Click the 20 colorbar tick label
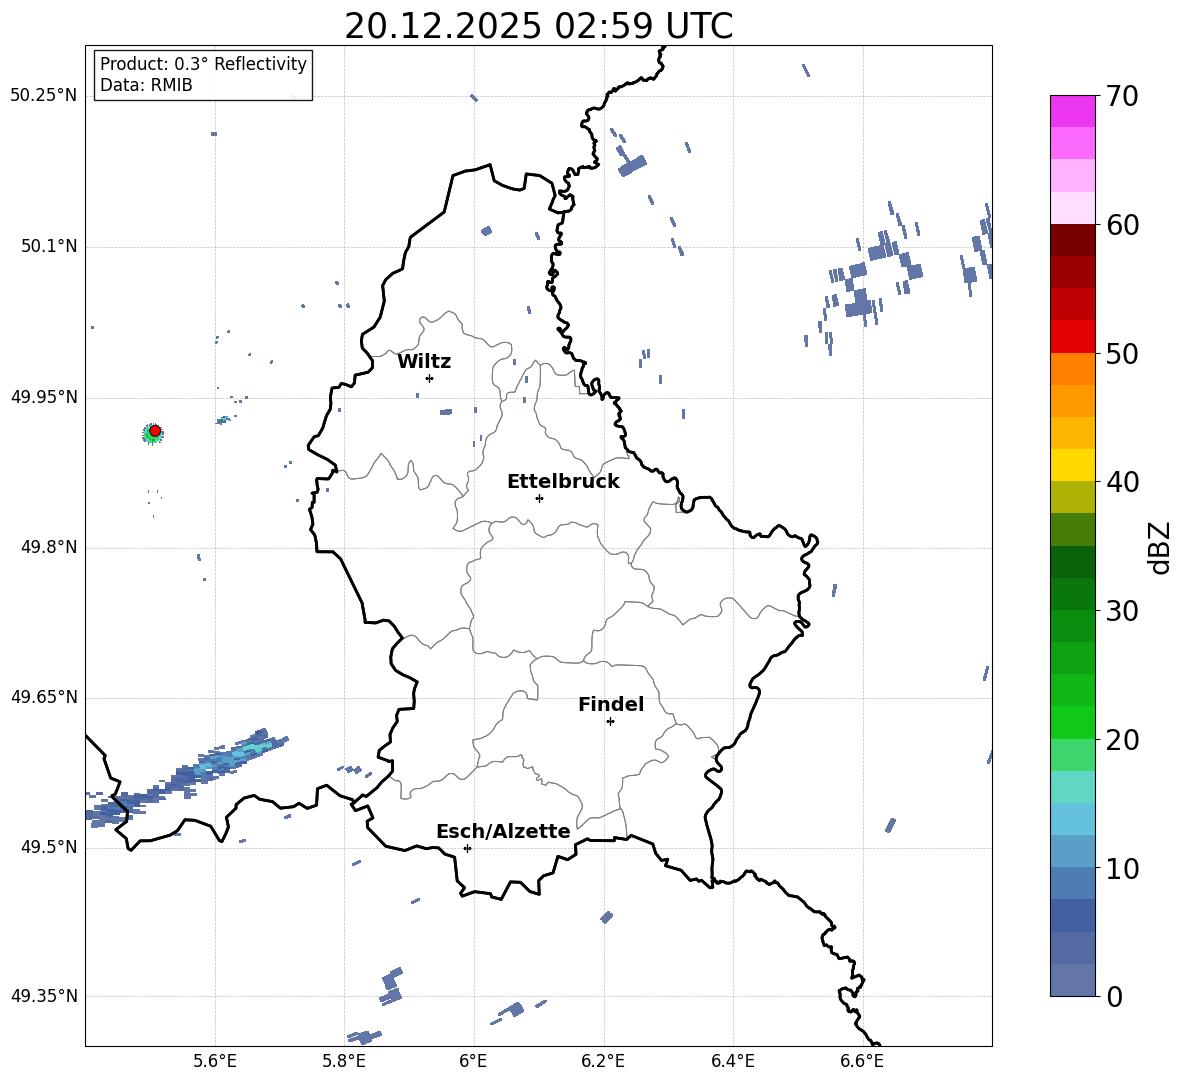The width and height of the screenshot is (1184, 1081). [1121, 740]
